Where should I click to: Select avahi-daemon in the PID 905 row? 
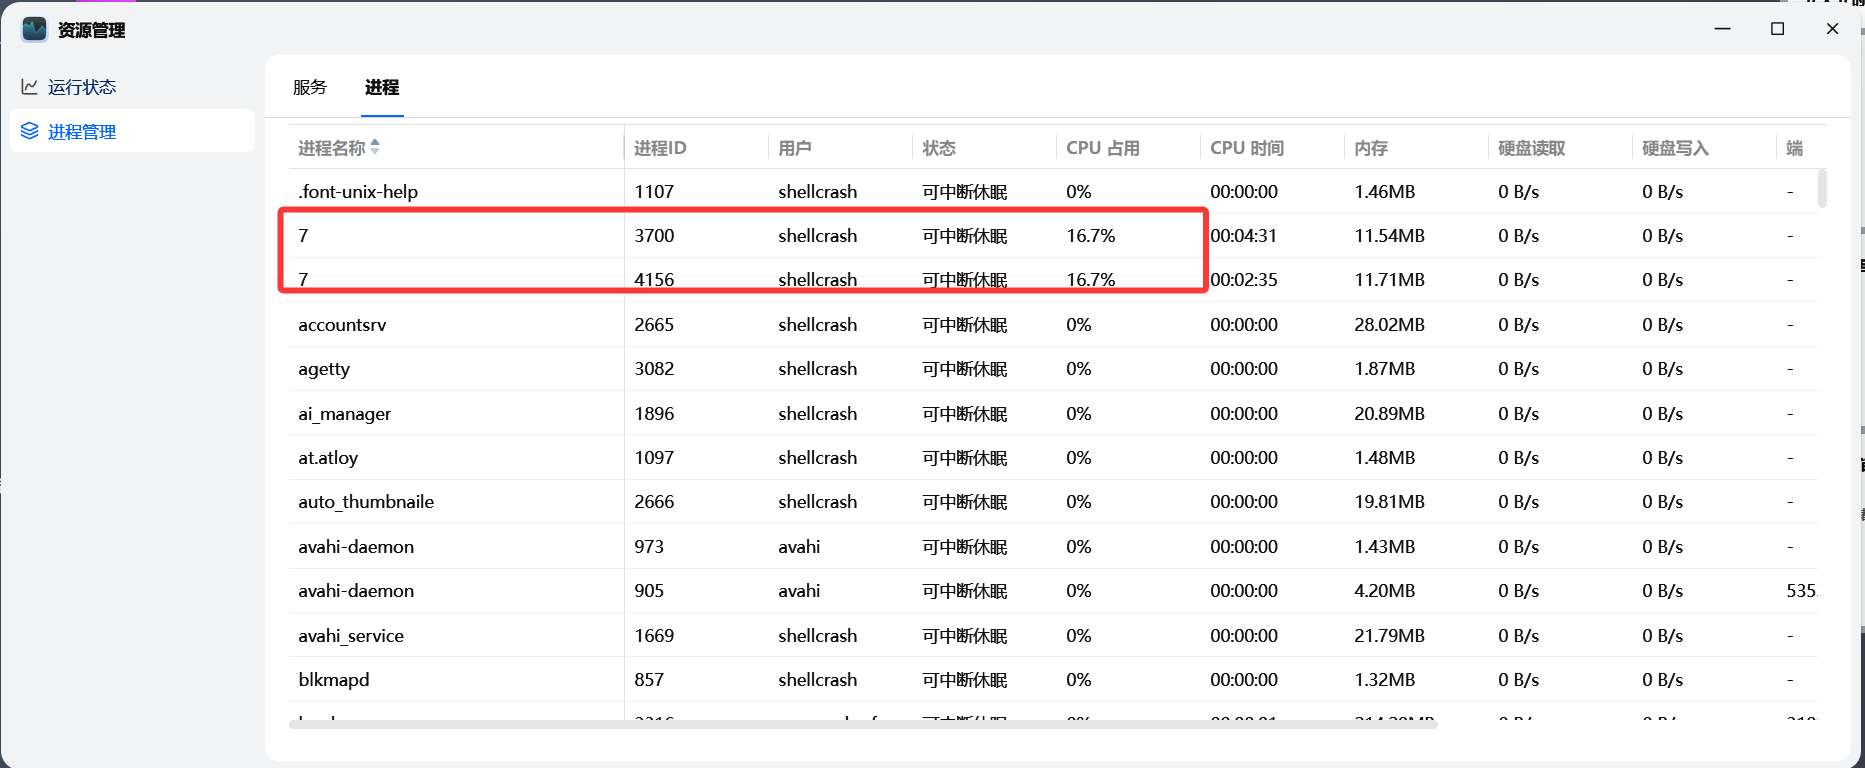pos(356,591)
